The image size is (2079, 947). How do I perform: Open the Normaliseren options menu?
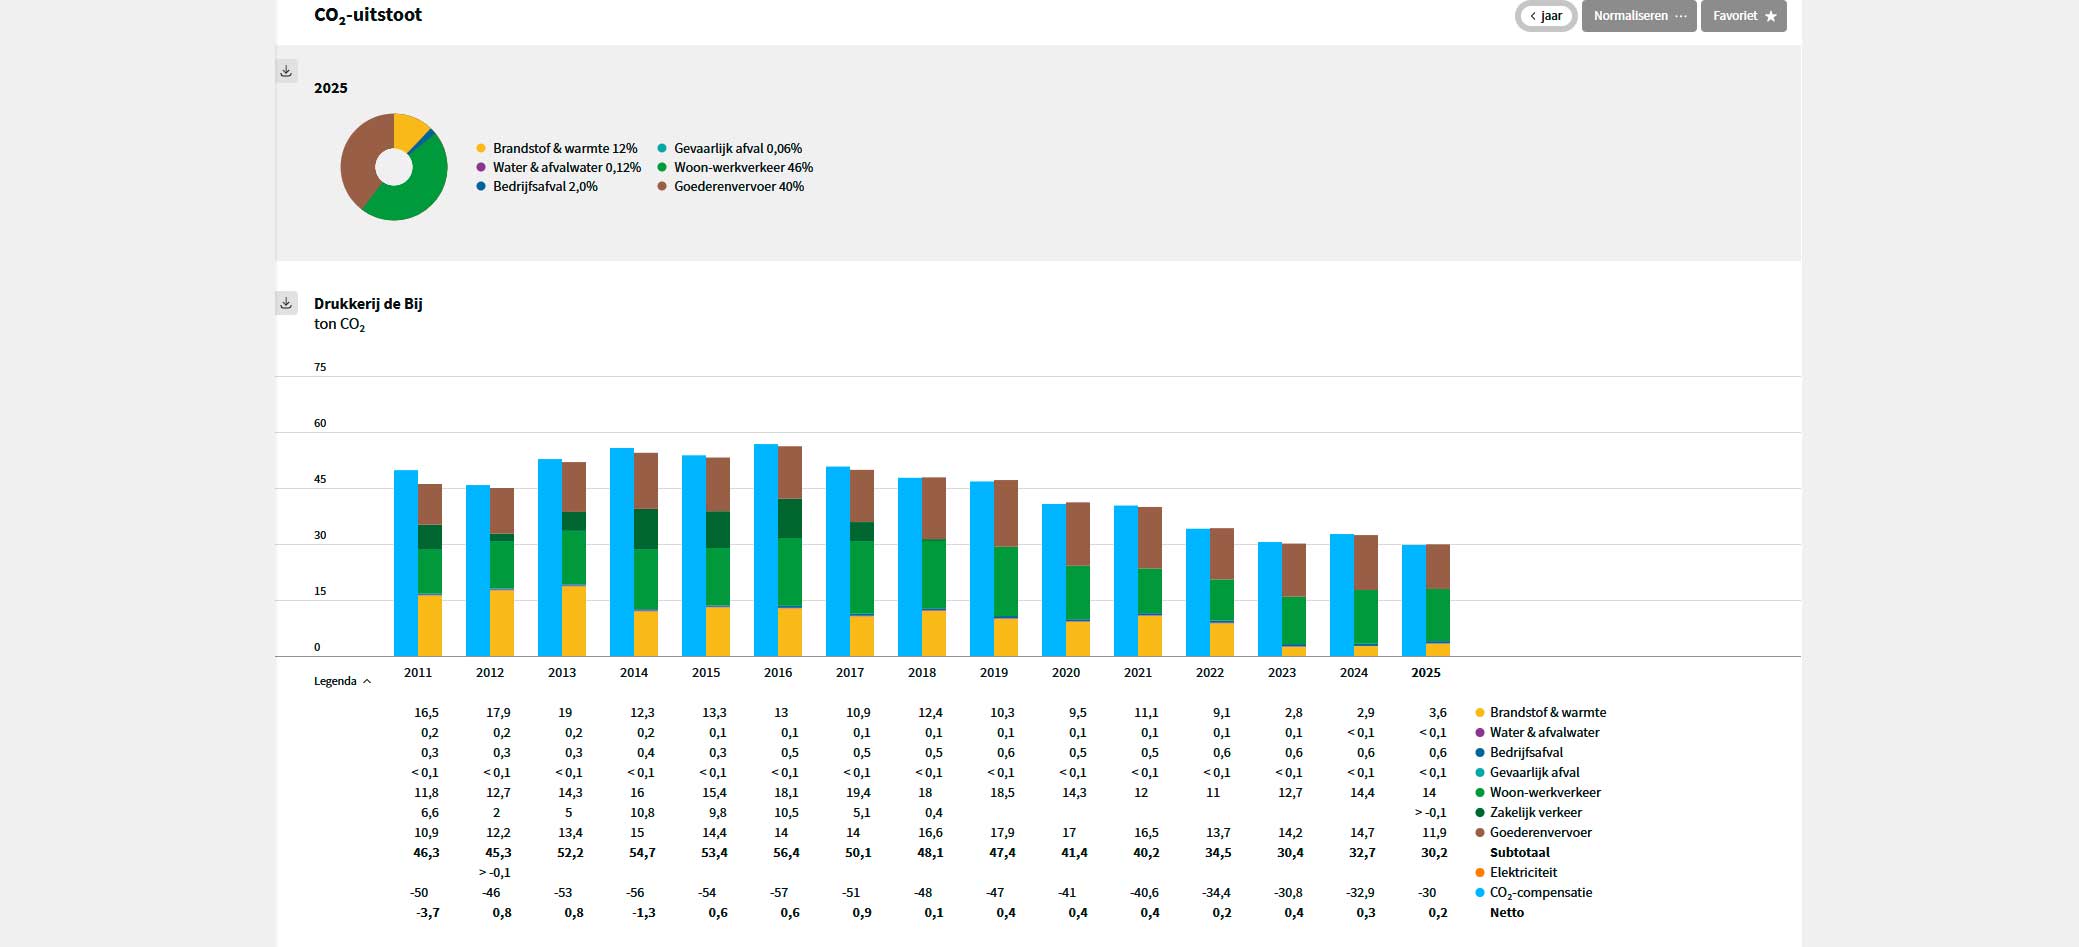(x=1639, y=16)
